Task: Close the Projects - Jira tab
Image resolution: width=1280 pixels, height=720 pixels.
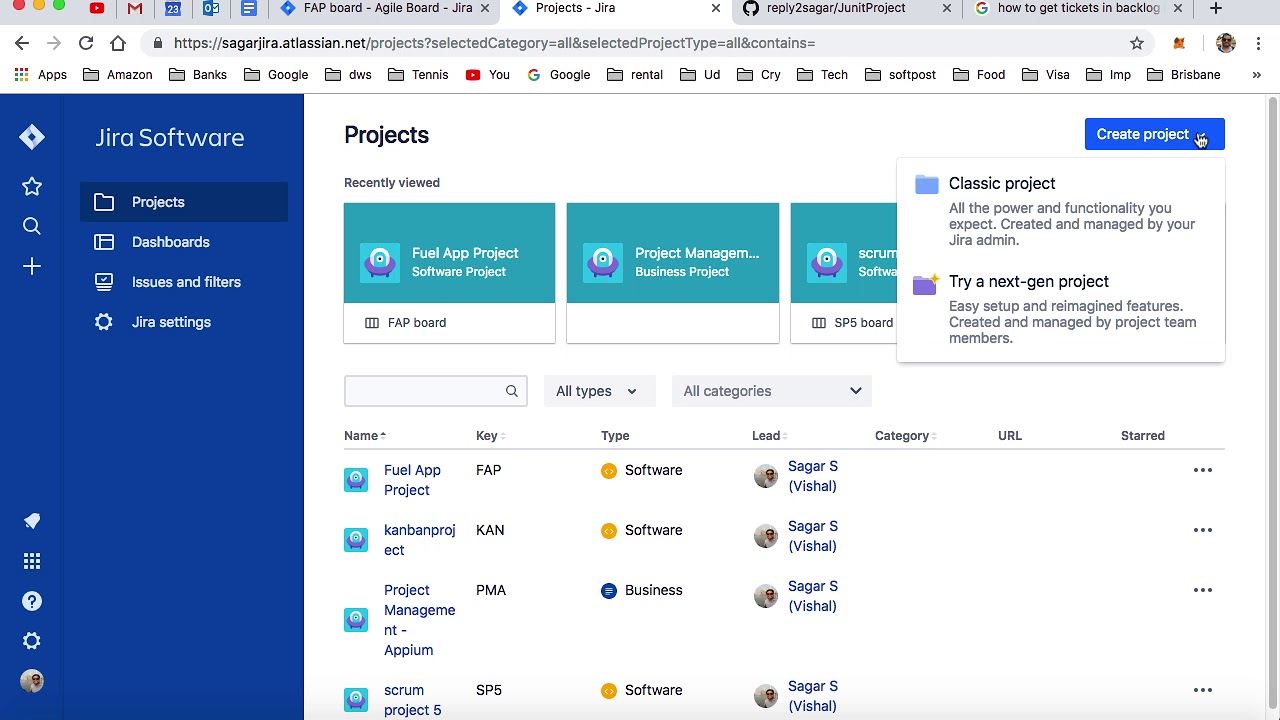Action: [716, 8]
